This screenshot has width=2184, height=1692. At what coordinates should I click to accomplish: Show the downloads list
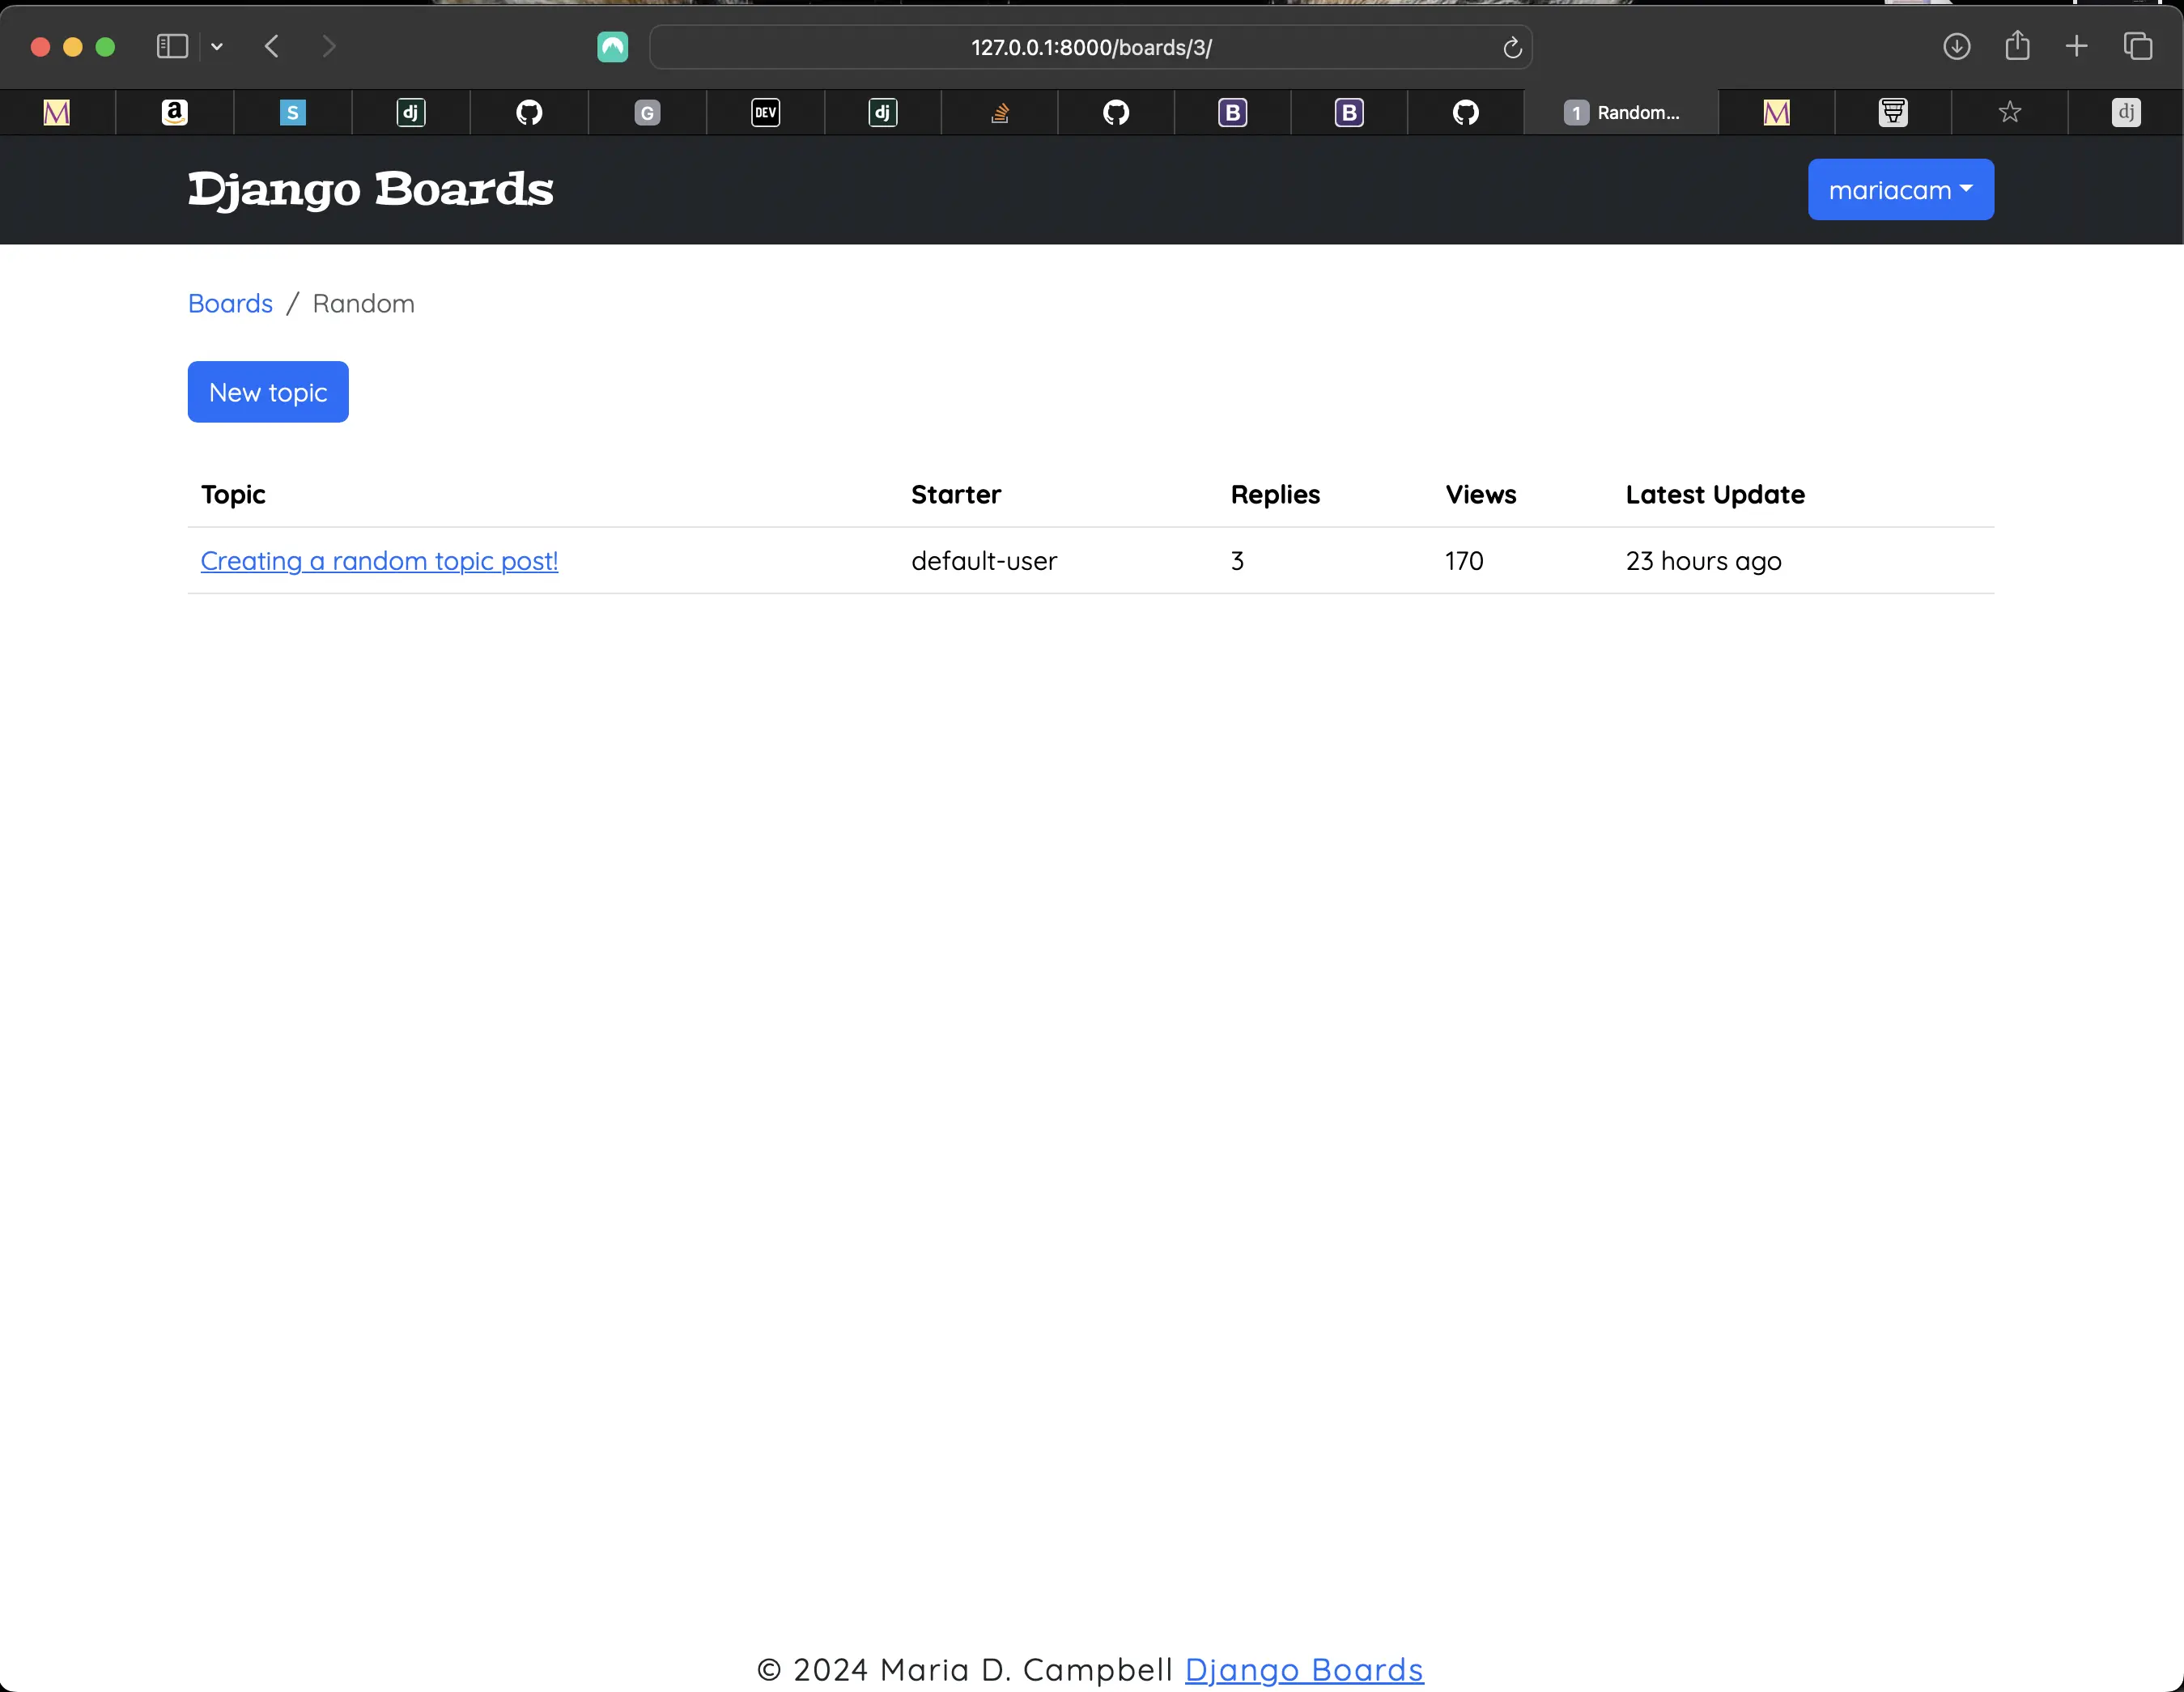(1957, 47)
